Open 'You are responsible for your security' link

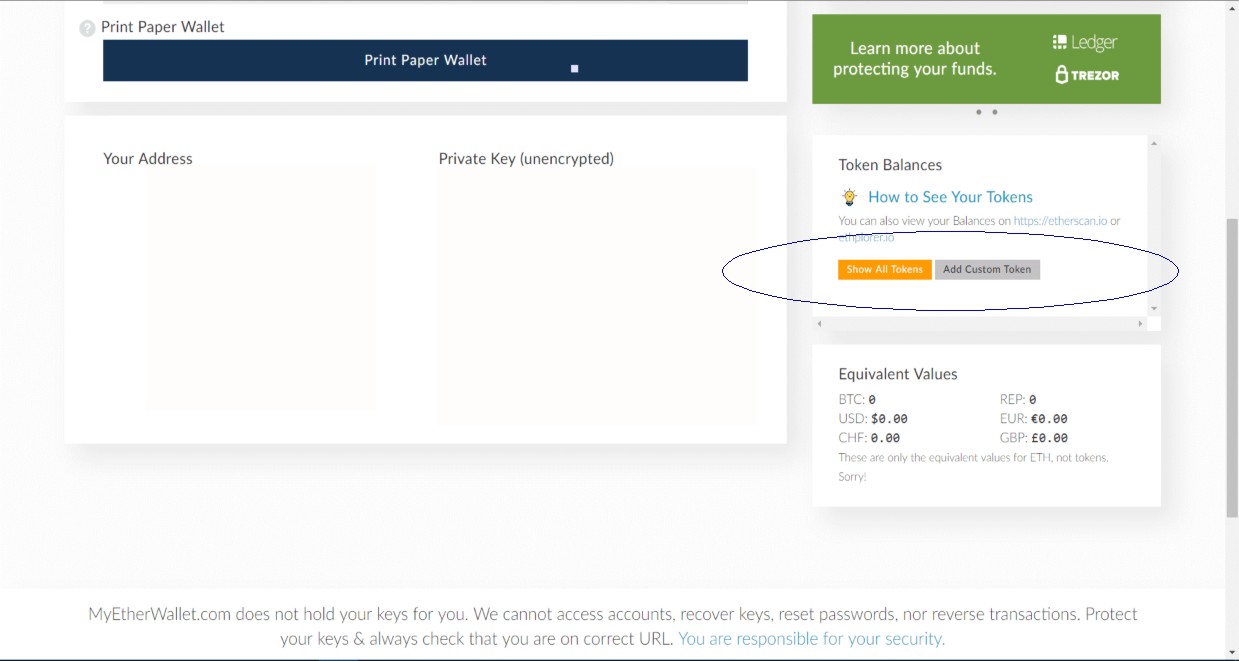(811, 638)
